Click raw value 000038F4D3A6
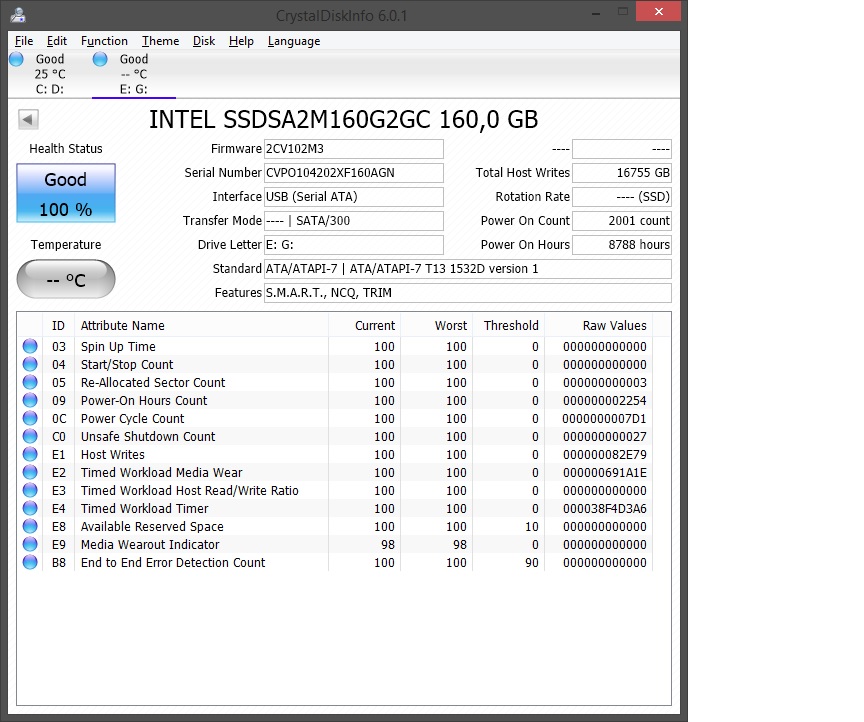Viewport: 864px width, 722px height. tap(604, 509)
